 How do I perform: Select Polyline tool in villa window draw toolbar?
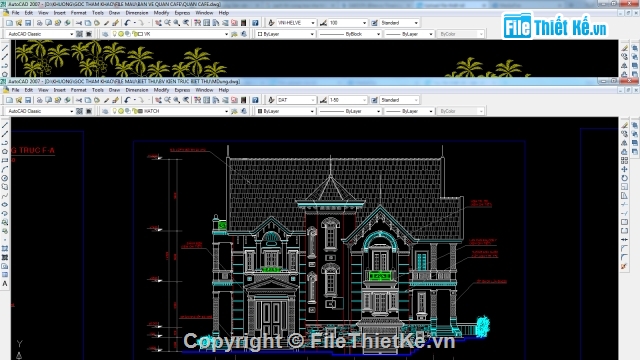[5, 143]
